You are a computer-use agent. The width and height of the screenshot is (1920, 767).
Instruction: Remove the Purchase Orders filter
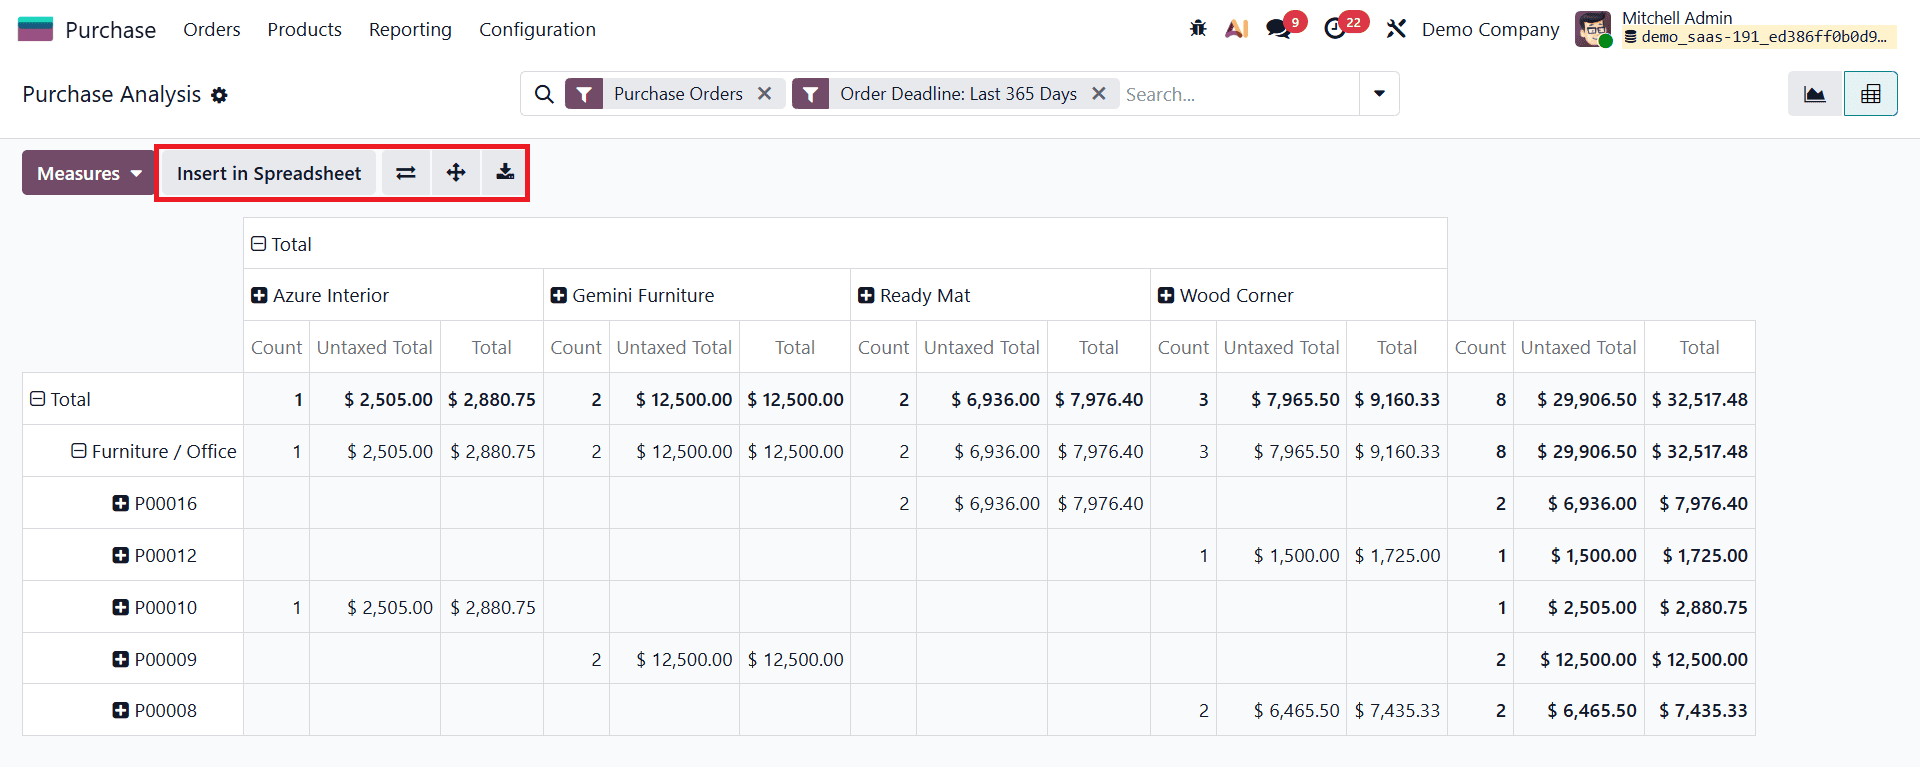pos(765,93)
